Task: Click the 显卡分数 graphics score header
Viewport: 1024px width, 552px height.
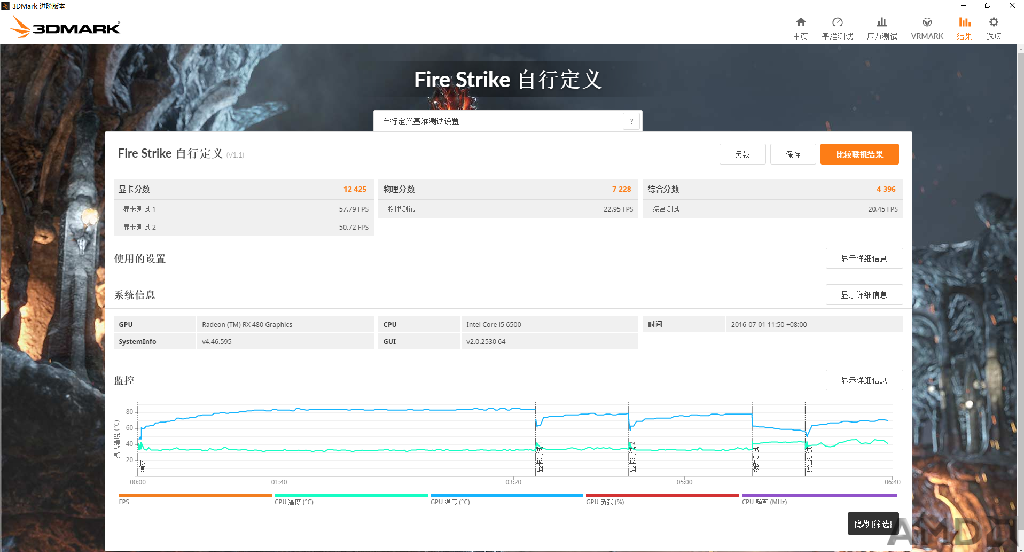Action: pyautogui.click(x=134, y=189)
